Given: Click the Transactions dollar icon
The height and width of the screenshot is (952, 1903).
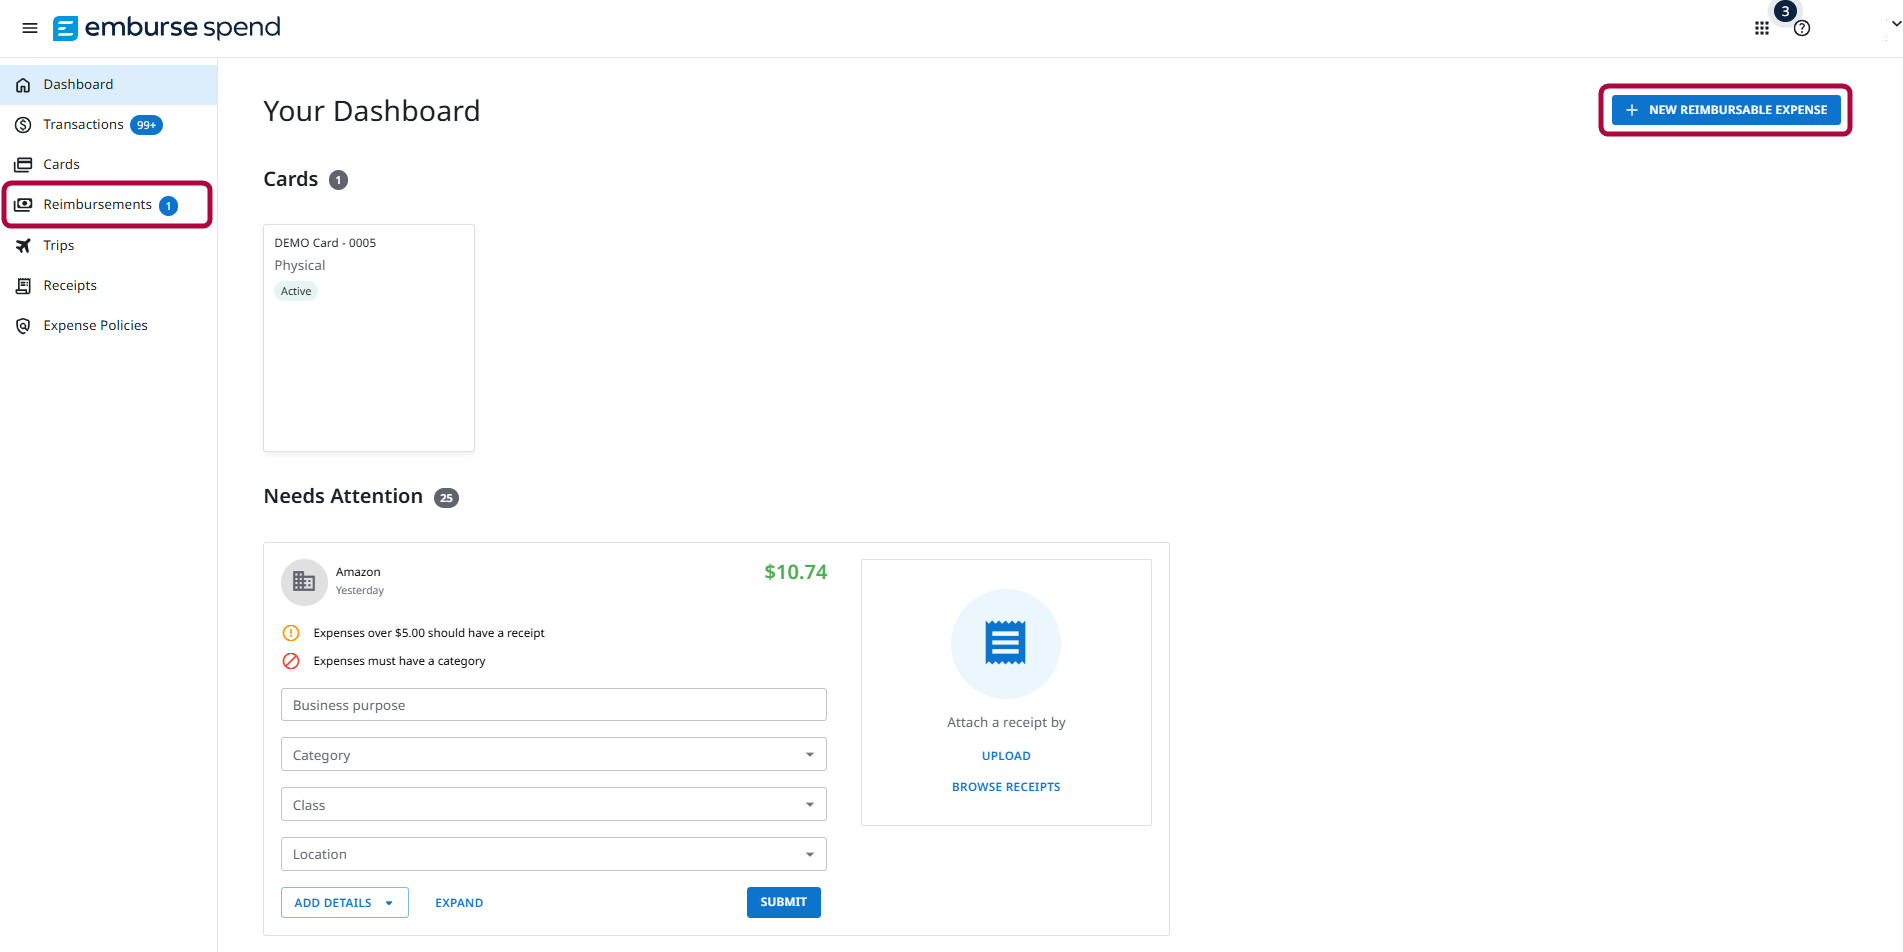Looking at the screenshot, I should (x=23, y=125).
